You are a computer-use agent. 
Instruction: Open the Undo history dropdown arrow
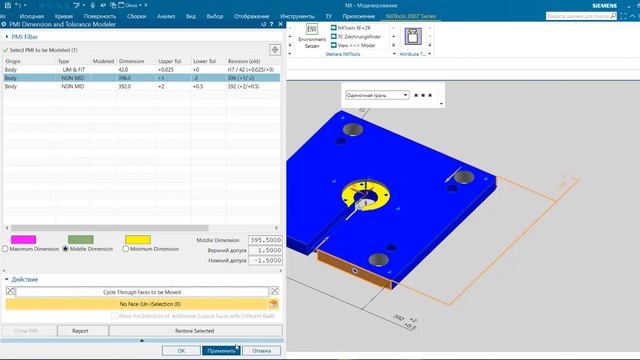[x=25, y=5]
